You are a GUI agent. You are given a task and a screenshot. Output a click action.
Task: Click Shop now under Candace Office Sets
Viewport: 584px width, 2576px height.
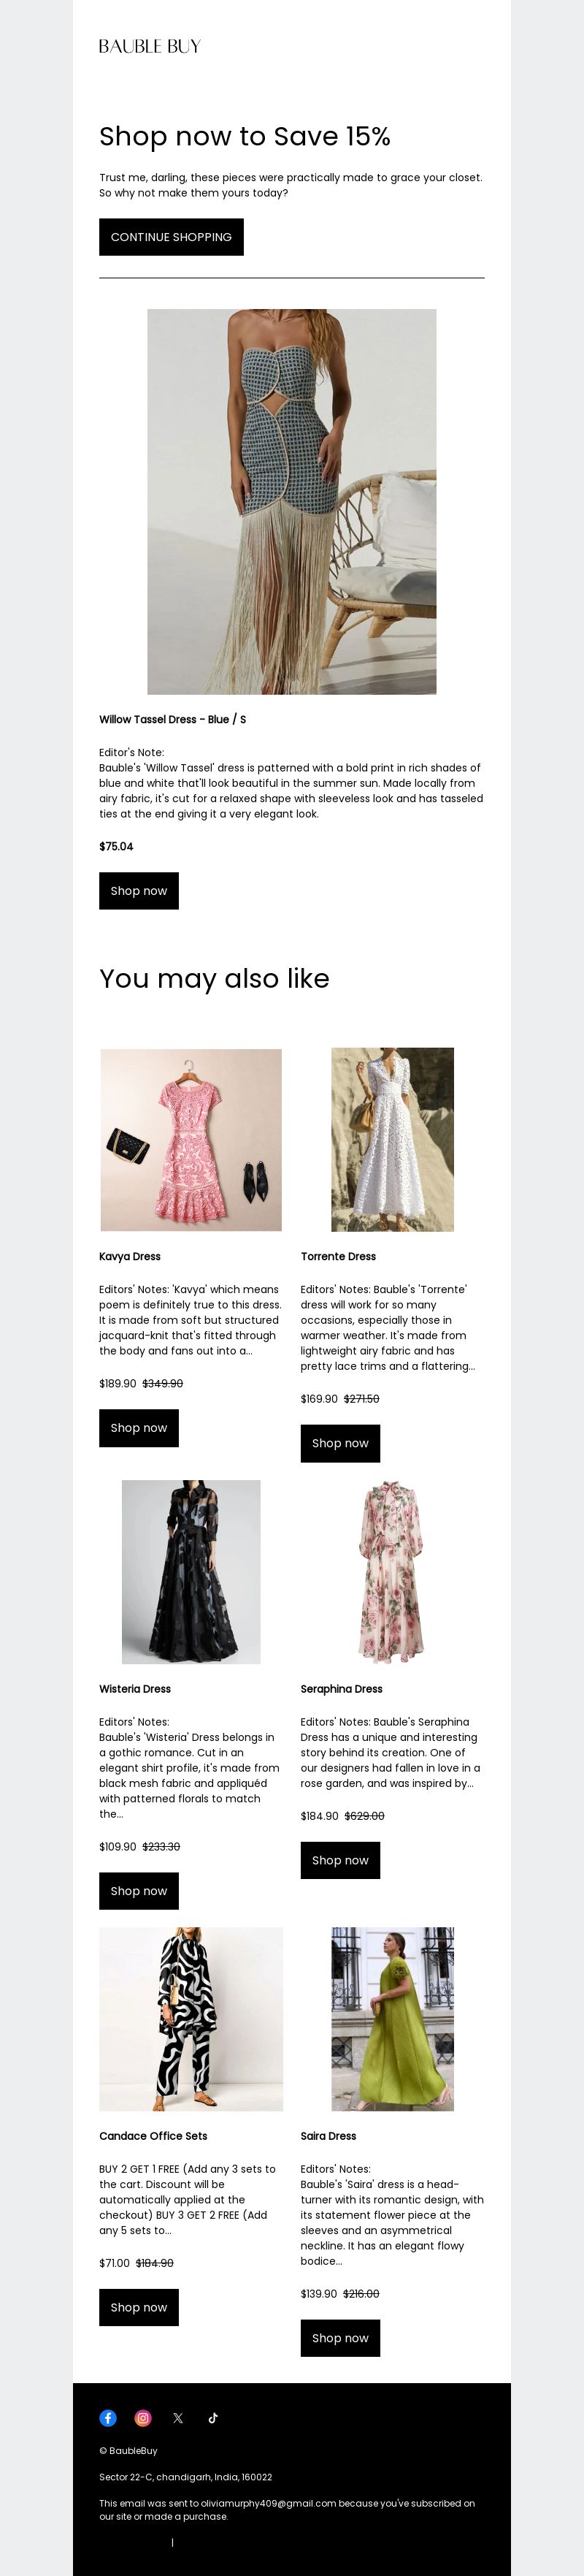(139, 2307)
